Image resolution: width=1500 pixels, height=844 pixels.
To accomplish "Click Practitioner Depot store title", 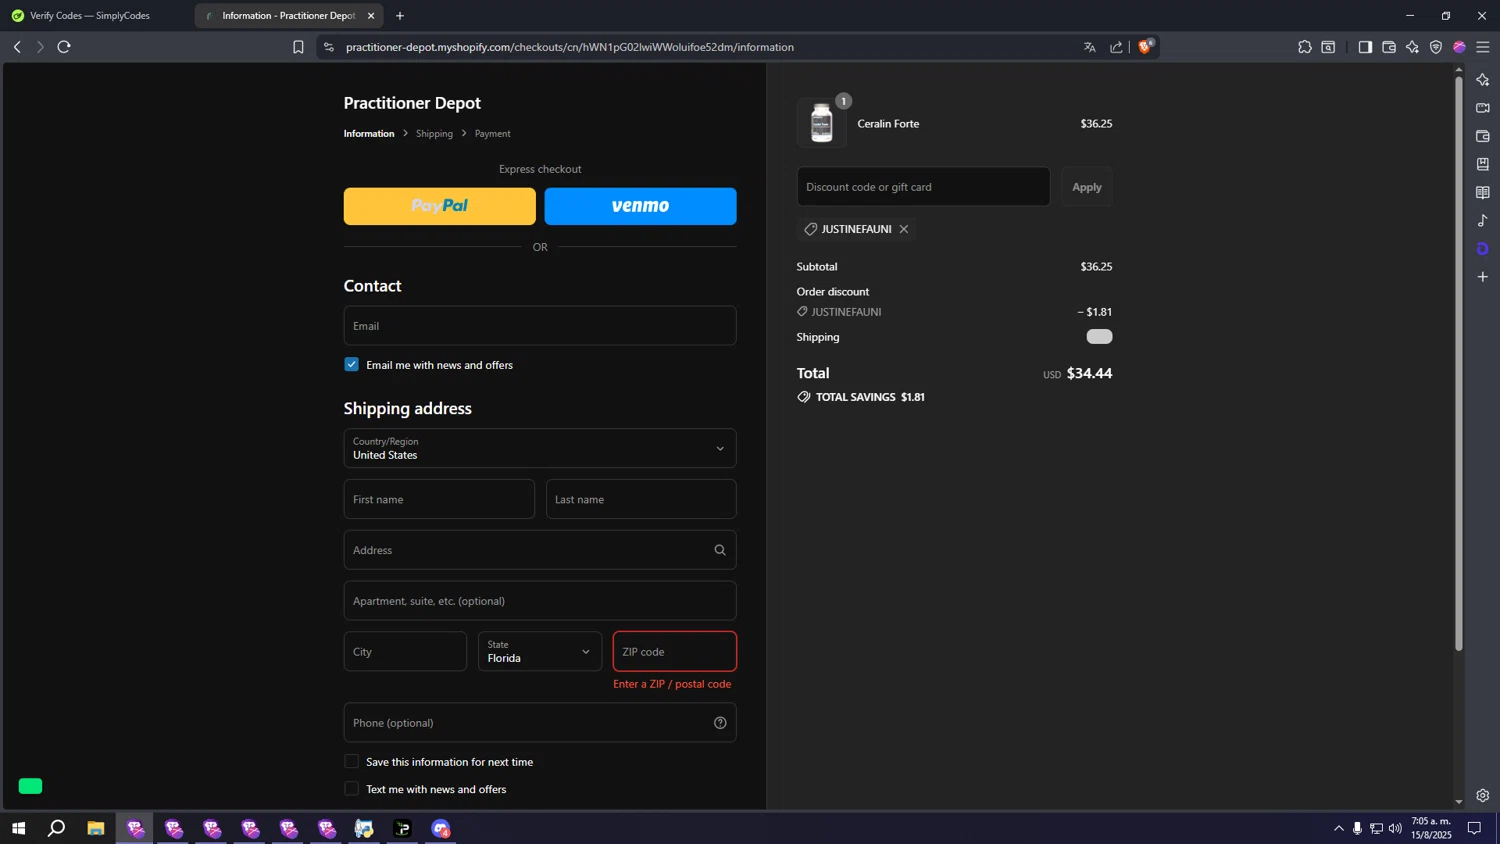I will [412, 103].
